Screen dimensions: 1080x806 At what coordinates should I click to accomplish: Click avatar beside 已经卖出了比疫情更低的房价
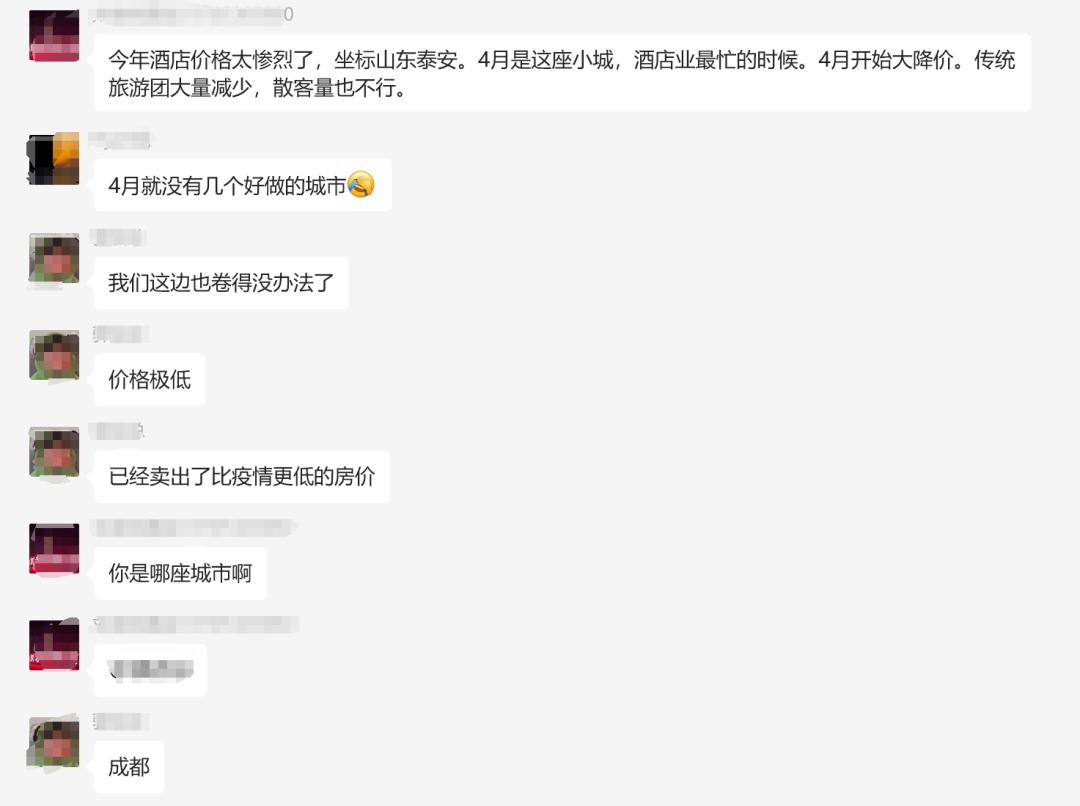[54, 452]
